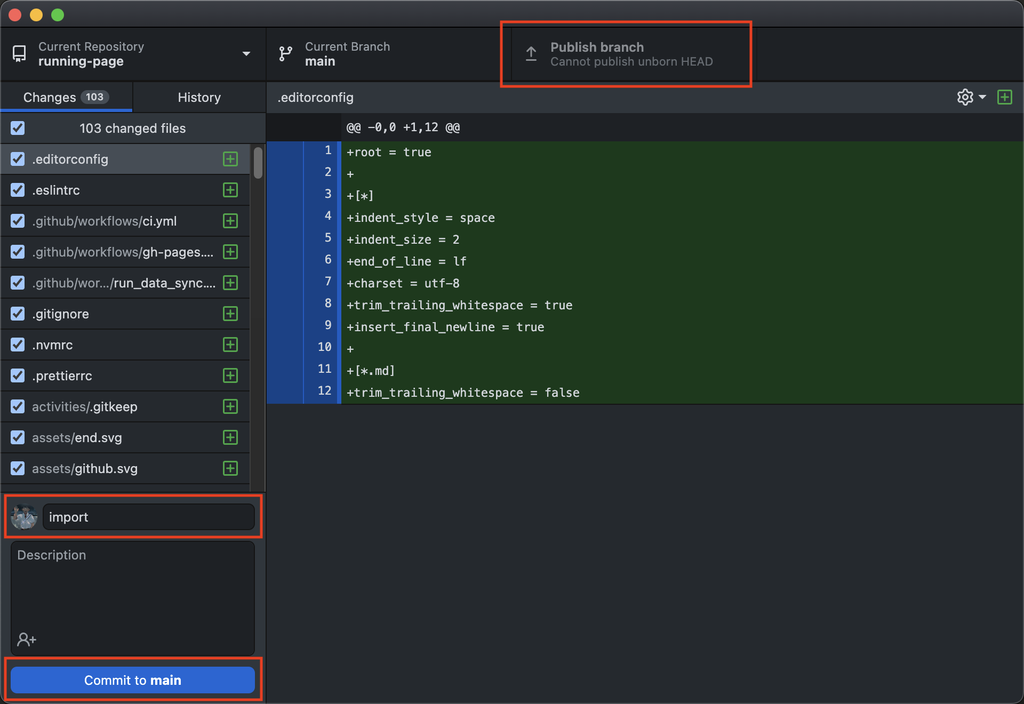Open the gear dropdown in diff header
The width and height of the screenshot is (1024, 704).
click(968, 97)
